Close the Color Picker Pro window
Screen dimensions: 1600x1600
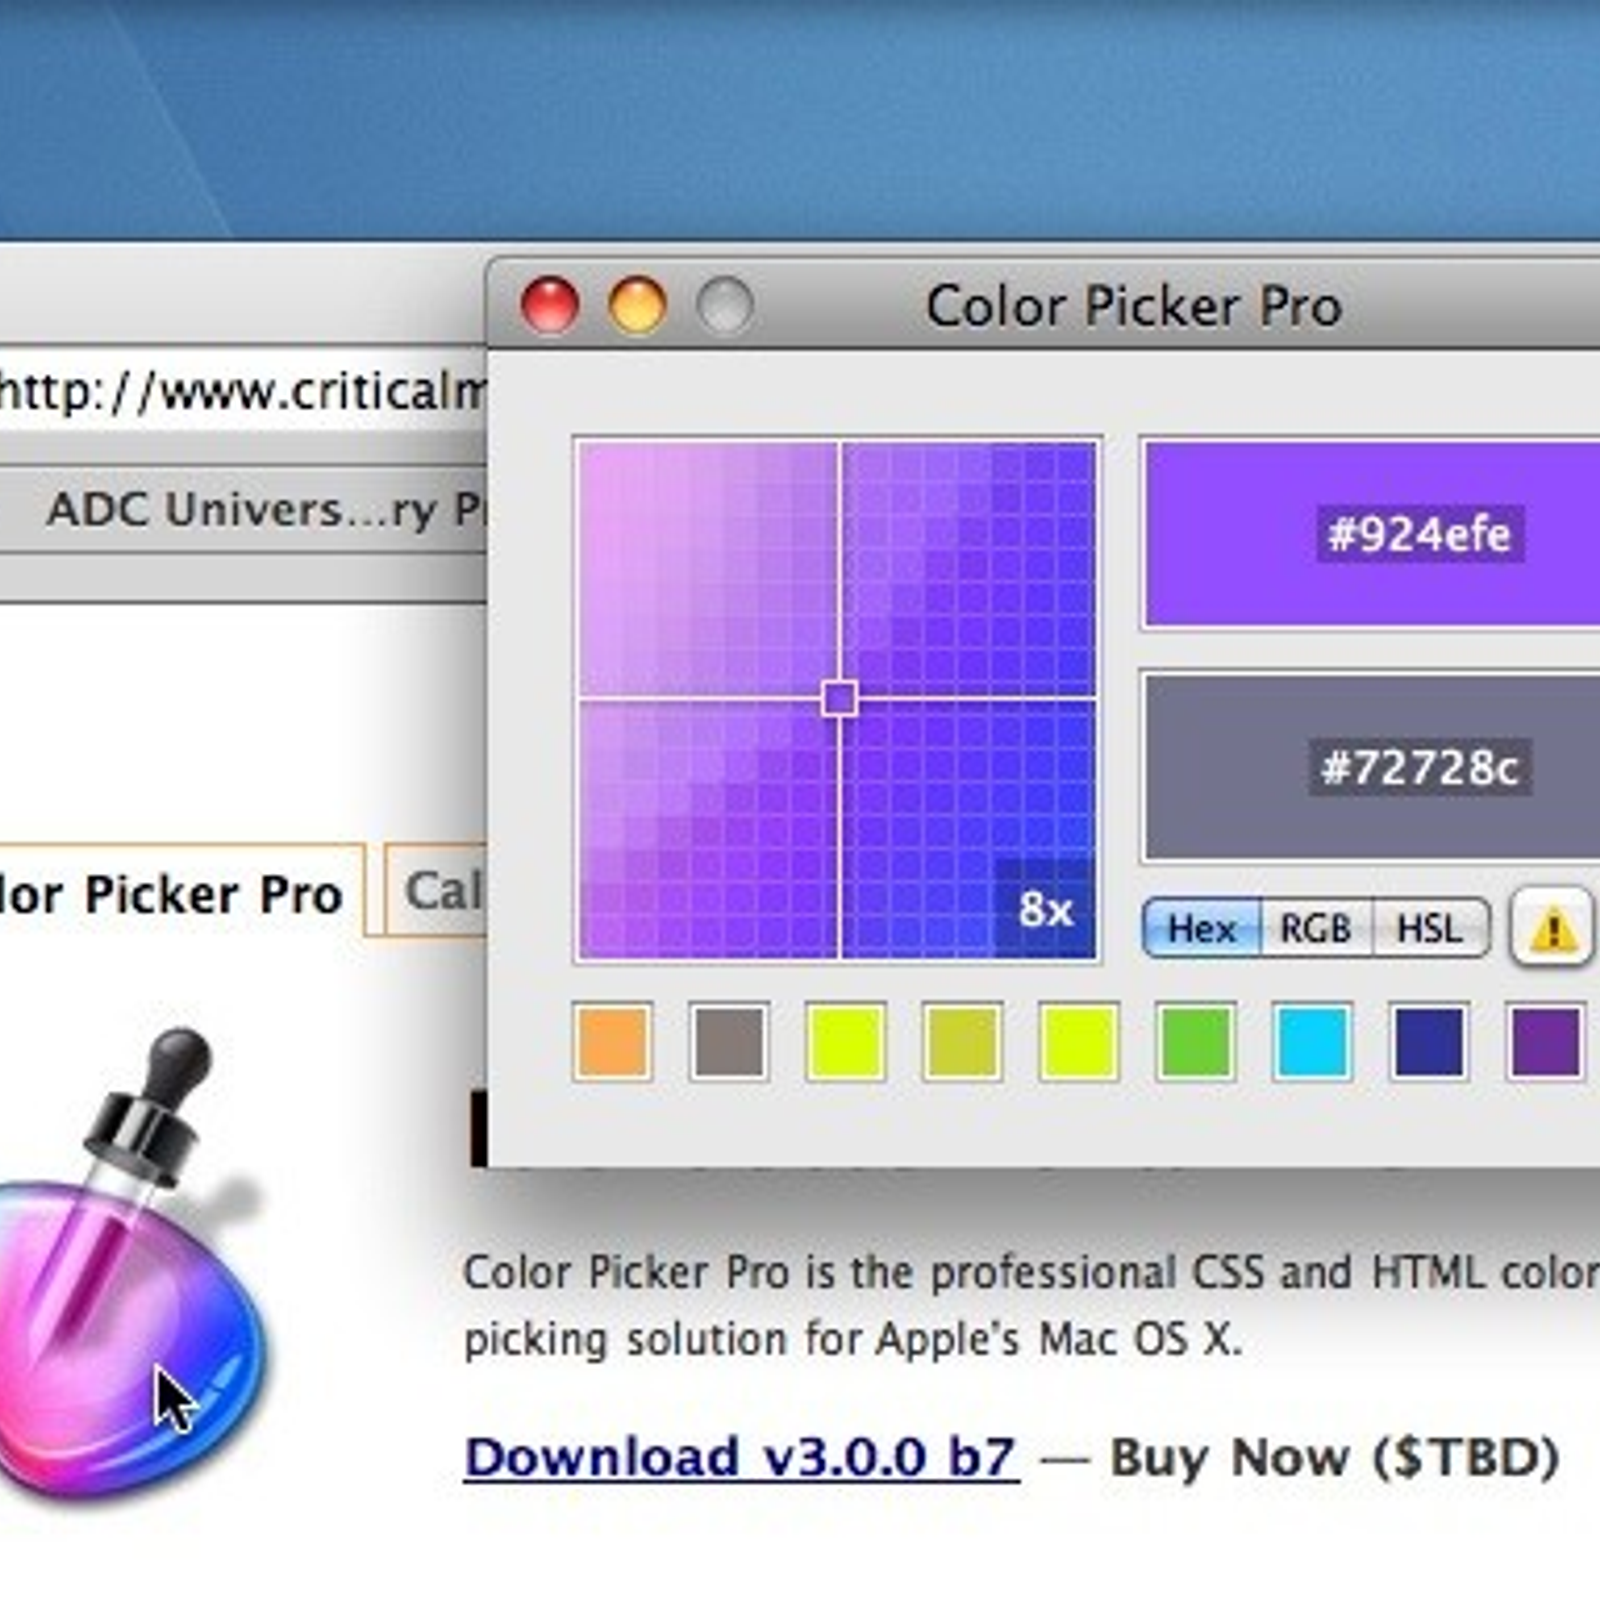click(x=550, y=305)
